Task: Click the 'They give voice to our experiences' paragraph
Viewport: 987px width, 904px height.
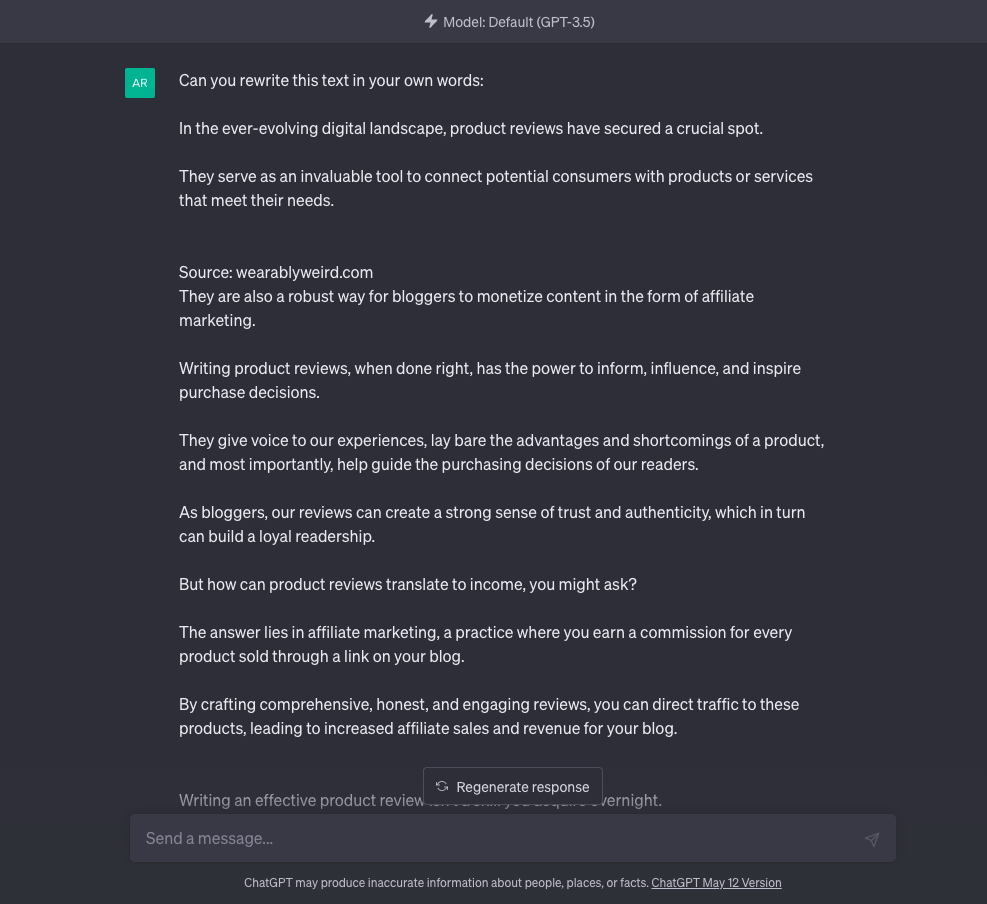Action: [502, 452]
